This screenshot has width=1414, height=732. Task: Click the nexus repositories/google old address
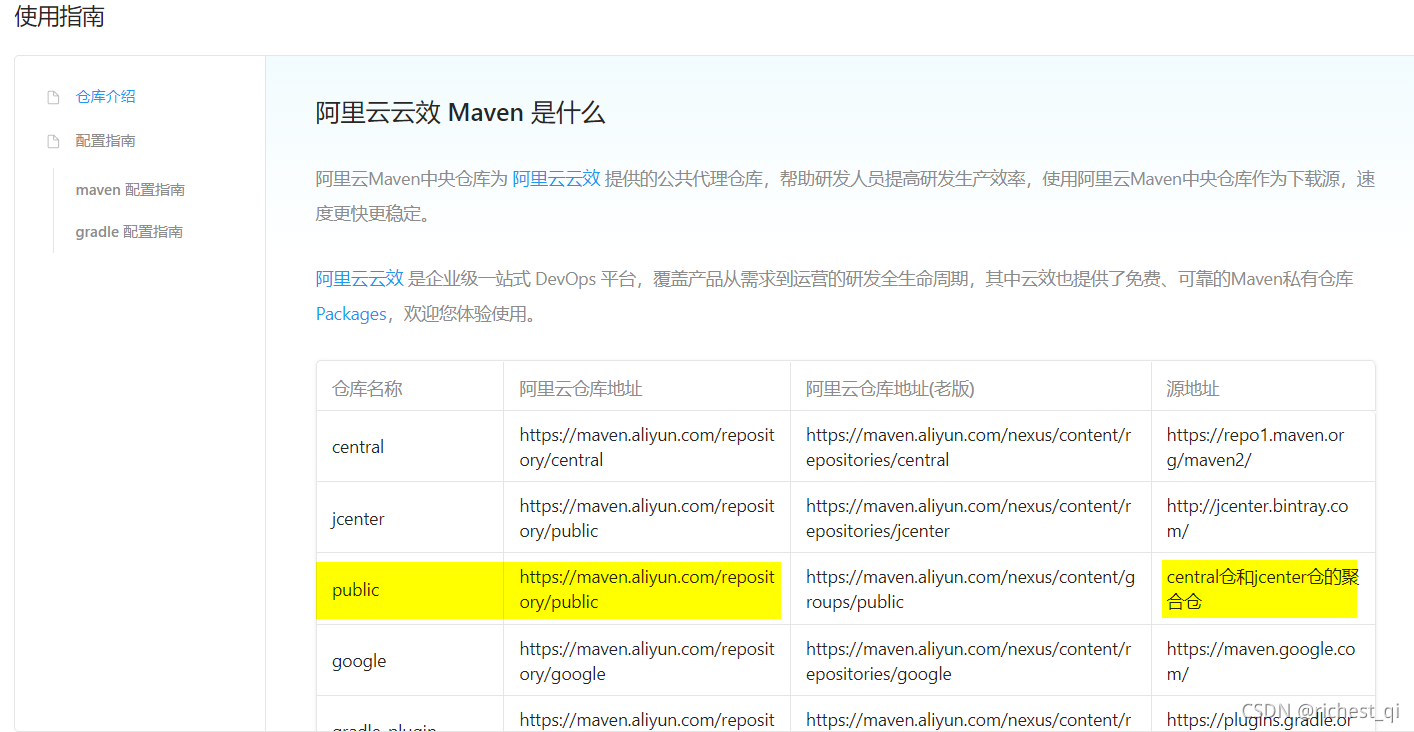pos(969,661)
